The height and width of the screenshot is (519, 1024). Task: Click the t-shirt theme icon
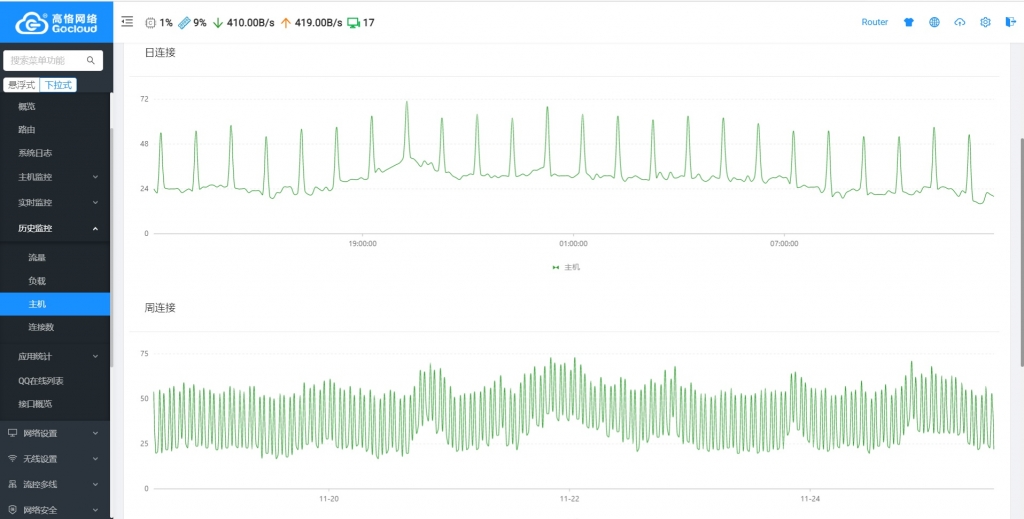pos(909,22)
